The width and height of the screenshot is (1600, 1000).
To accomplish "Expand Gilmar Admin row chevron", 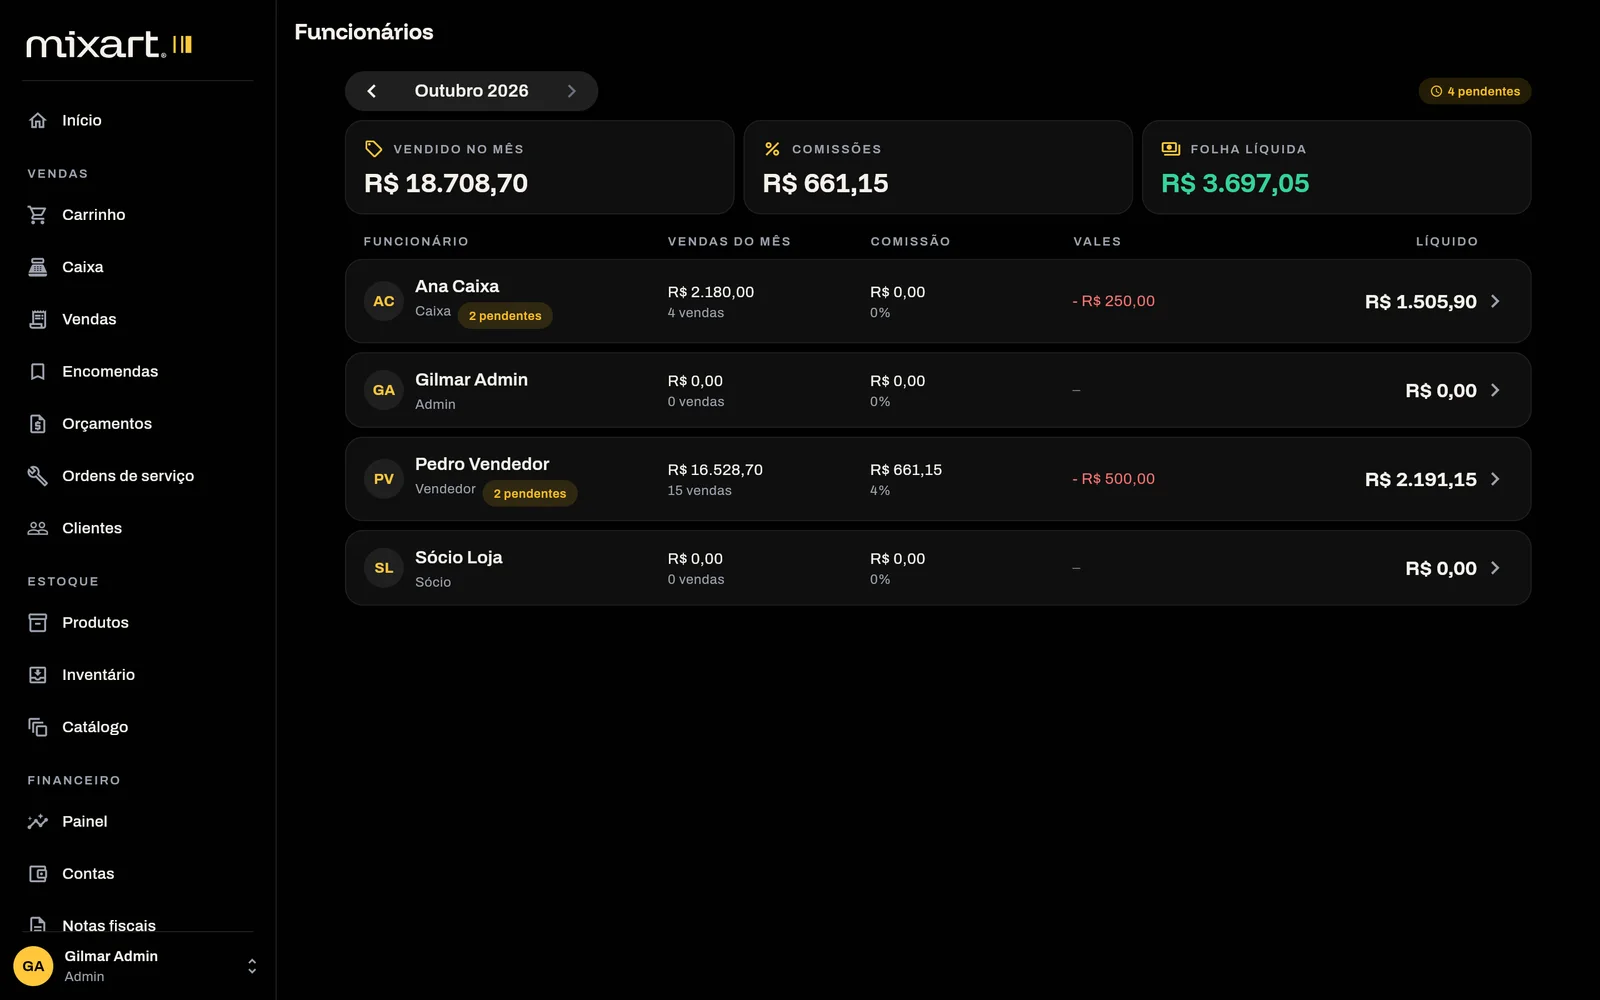I will tap(1495, 390).
